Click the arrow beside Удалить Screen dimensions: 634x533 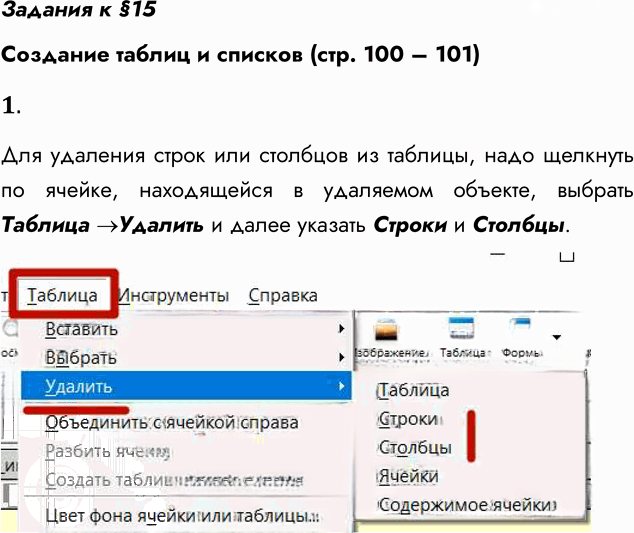(342, 386)
